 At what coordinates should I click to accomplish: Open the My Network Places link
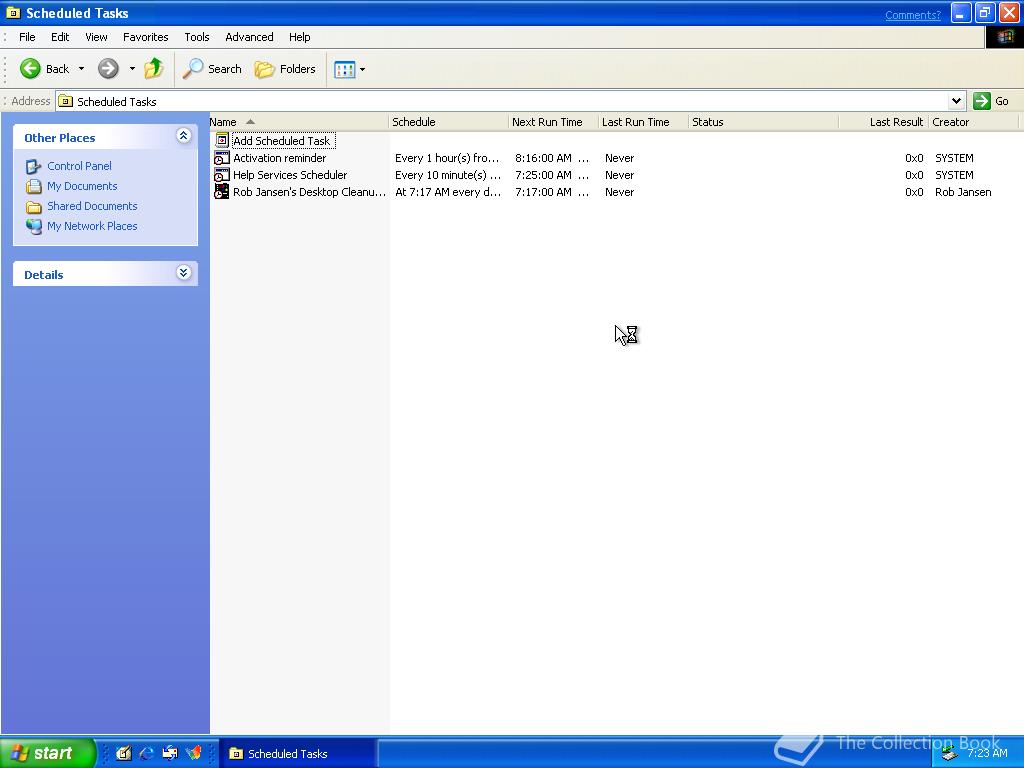coord(92,226)
